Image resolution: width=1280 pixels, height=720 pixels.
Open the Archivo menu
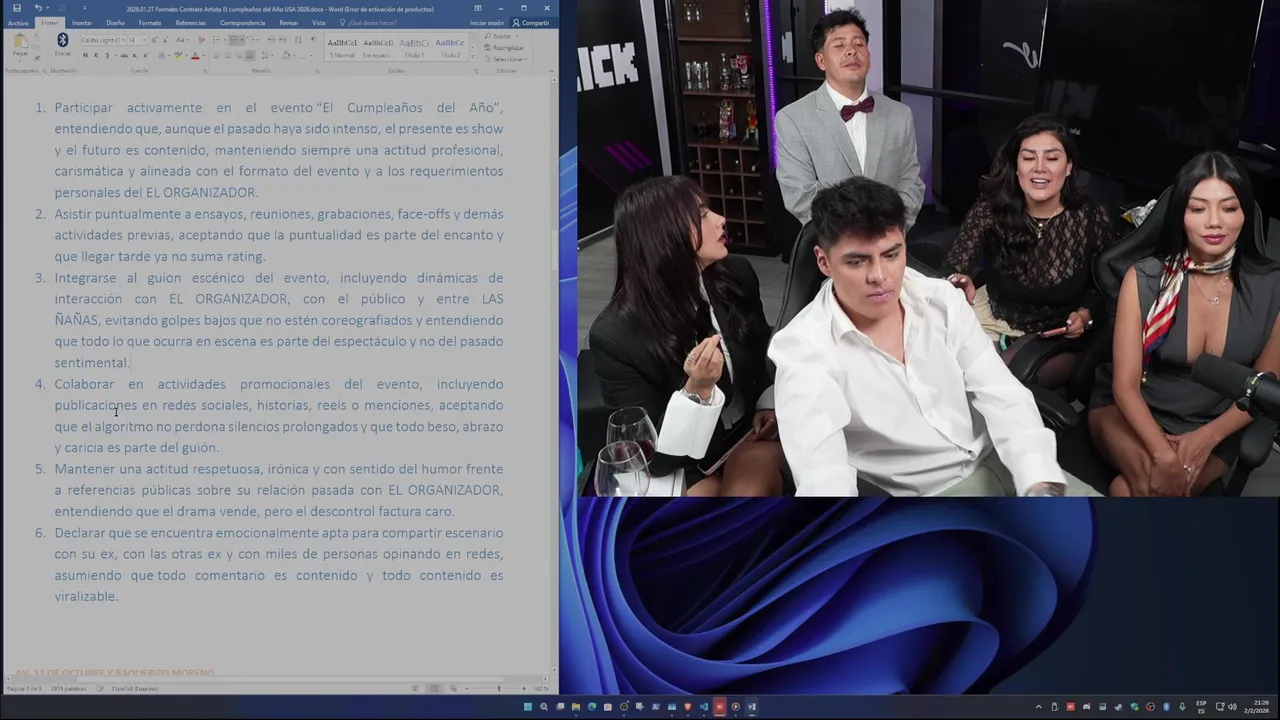18,23
